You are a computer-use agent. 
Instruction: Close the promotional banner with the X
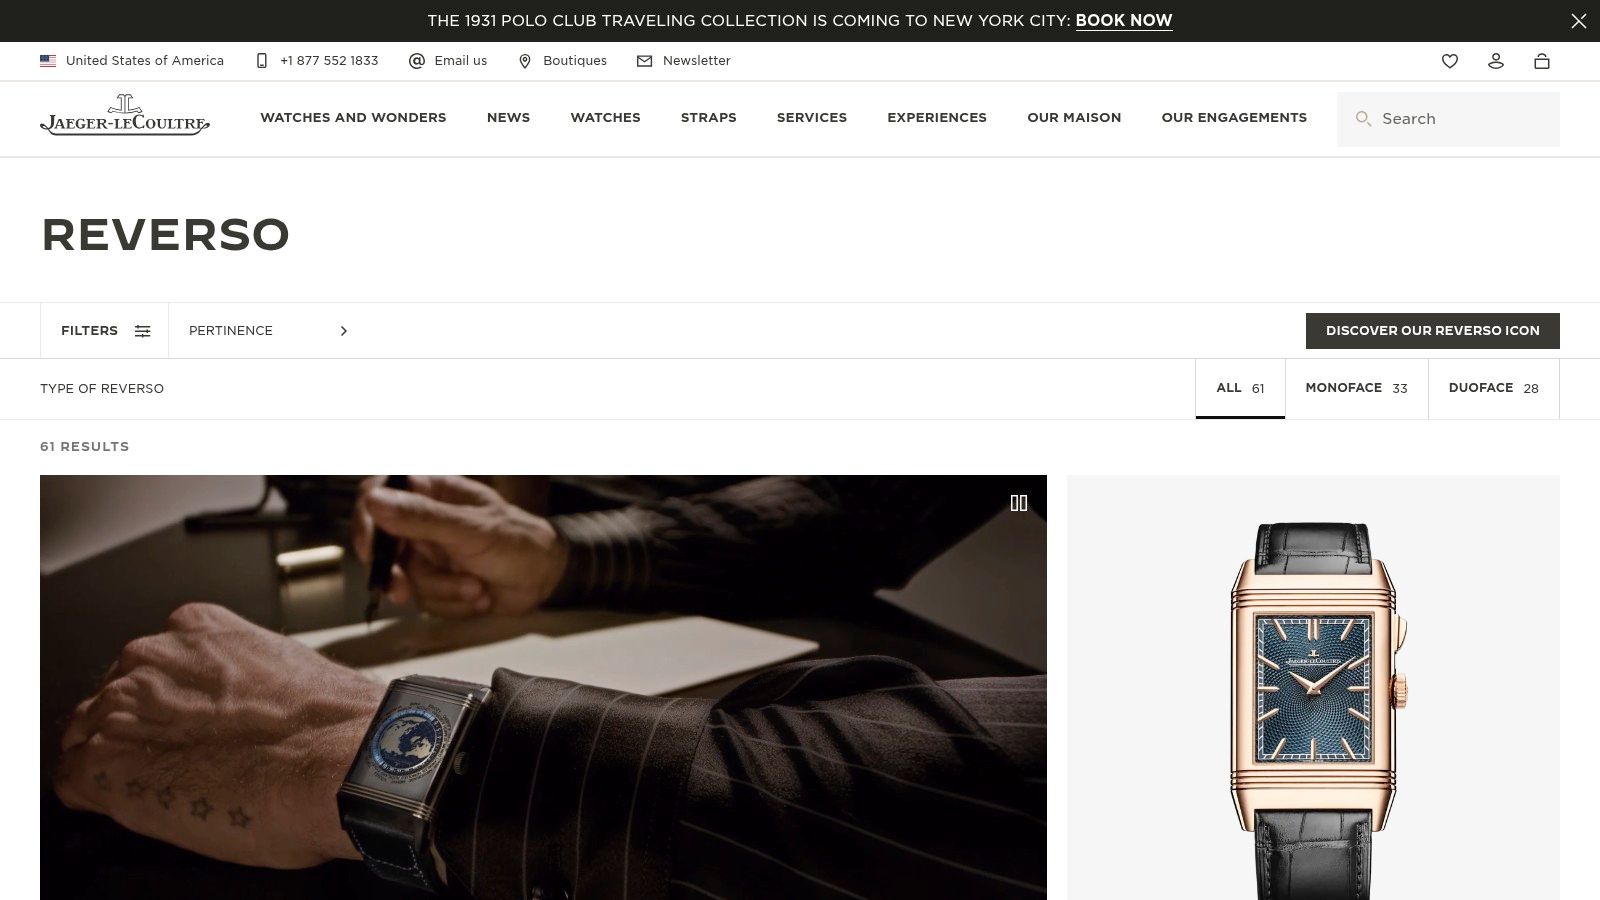(1578, 21)
